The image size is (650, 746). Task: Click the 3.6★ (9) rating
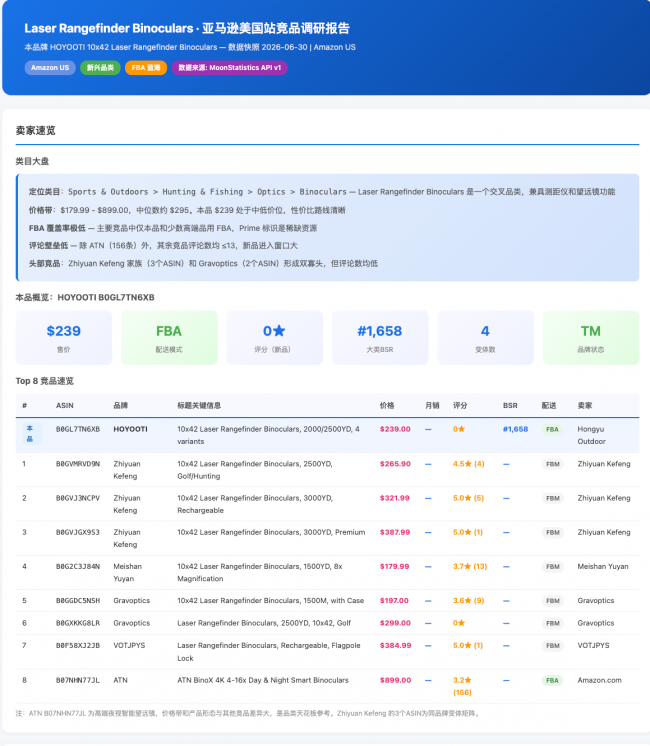pos(468,601)
